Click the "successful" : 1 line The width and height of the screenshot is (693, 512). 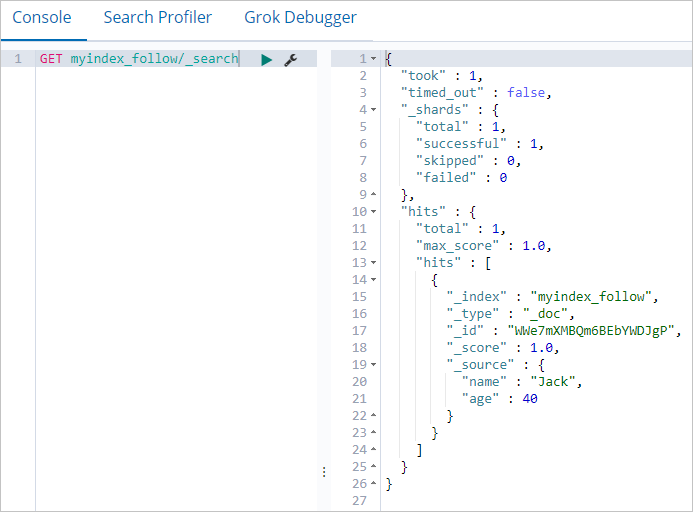[480, 143]
